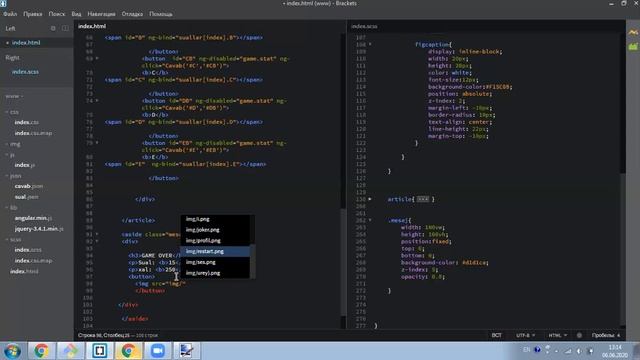Open index.css.map under scss folder
Image resolution: width=640 pixels, height=360 pixels.
(33, 260)
